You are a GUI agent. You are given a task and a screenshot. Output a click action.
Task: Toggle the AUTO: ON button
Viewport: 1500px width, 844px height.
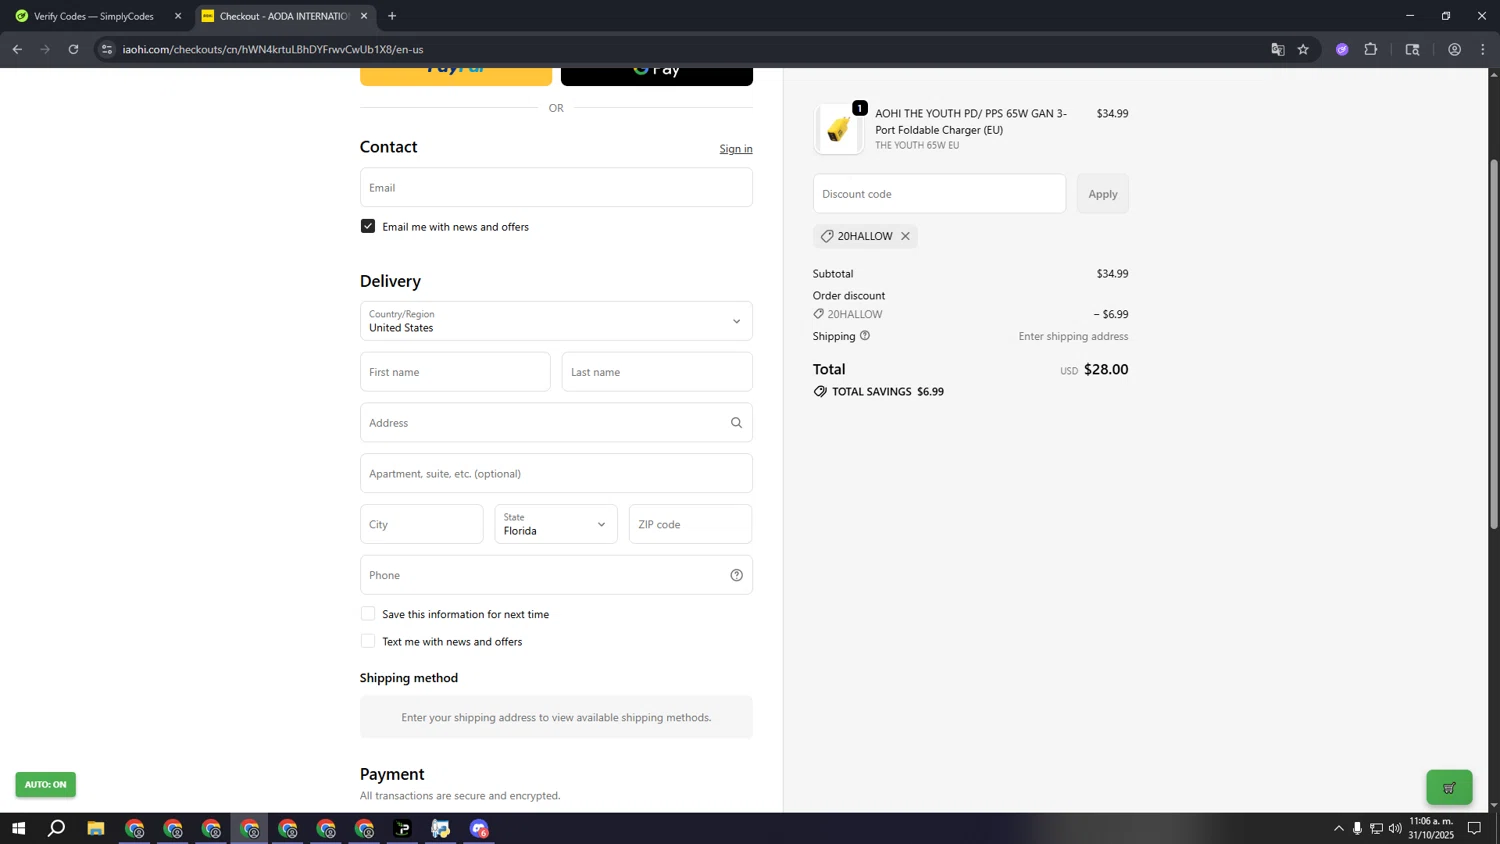pyautogui.click(x=45, y=785)
